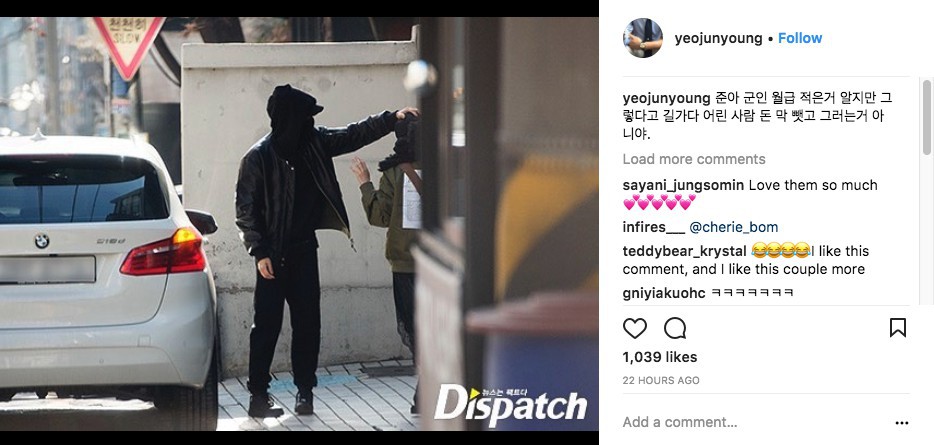Click yeojunyoung username in the caption
The image size is (934, 445).
(x=667, y=98)
